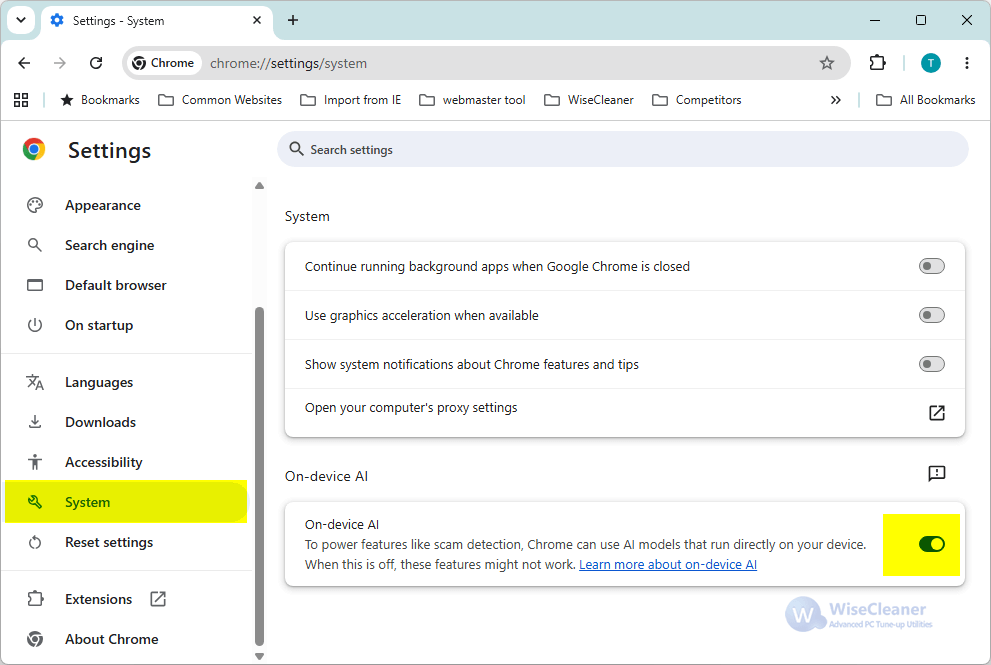Viewport: 991px width, 665px height.
Task: Open computer's proxy settings external link icon
Action: [x=937, y=413]
